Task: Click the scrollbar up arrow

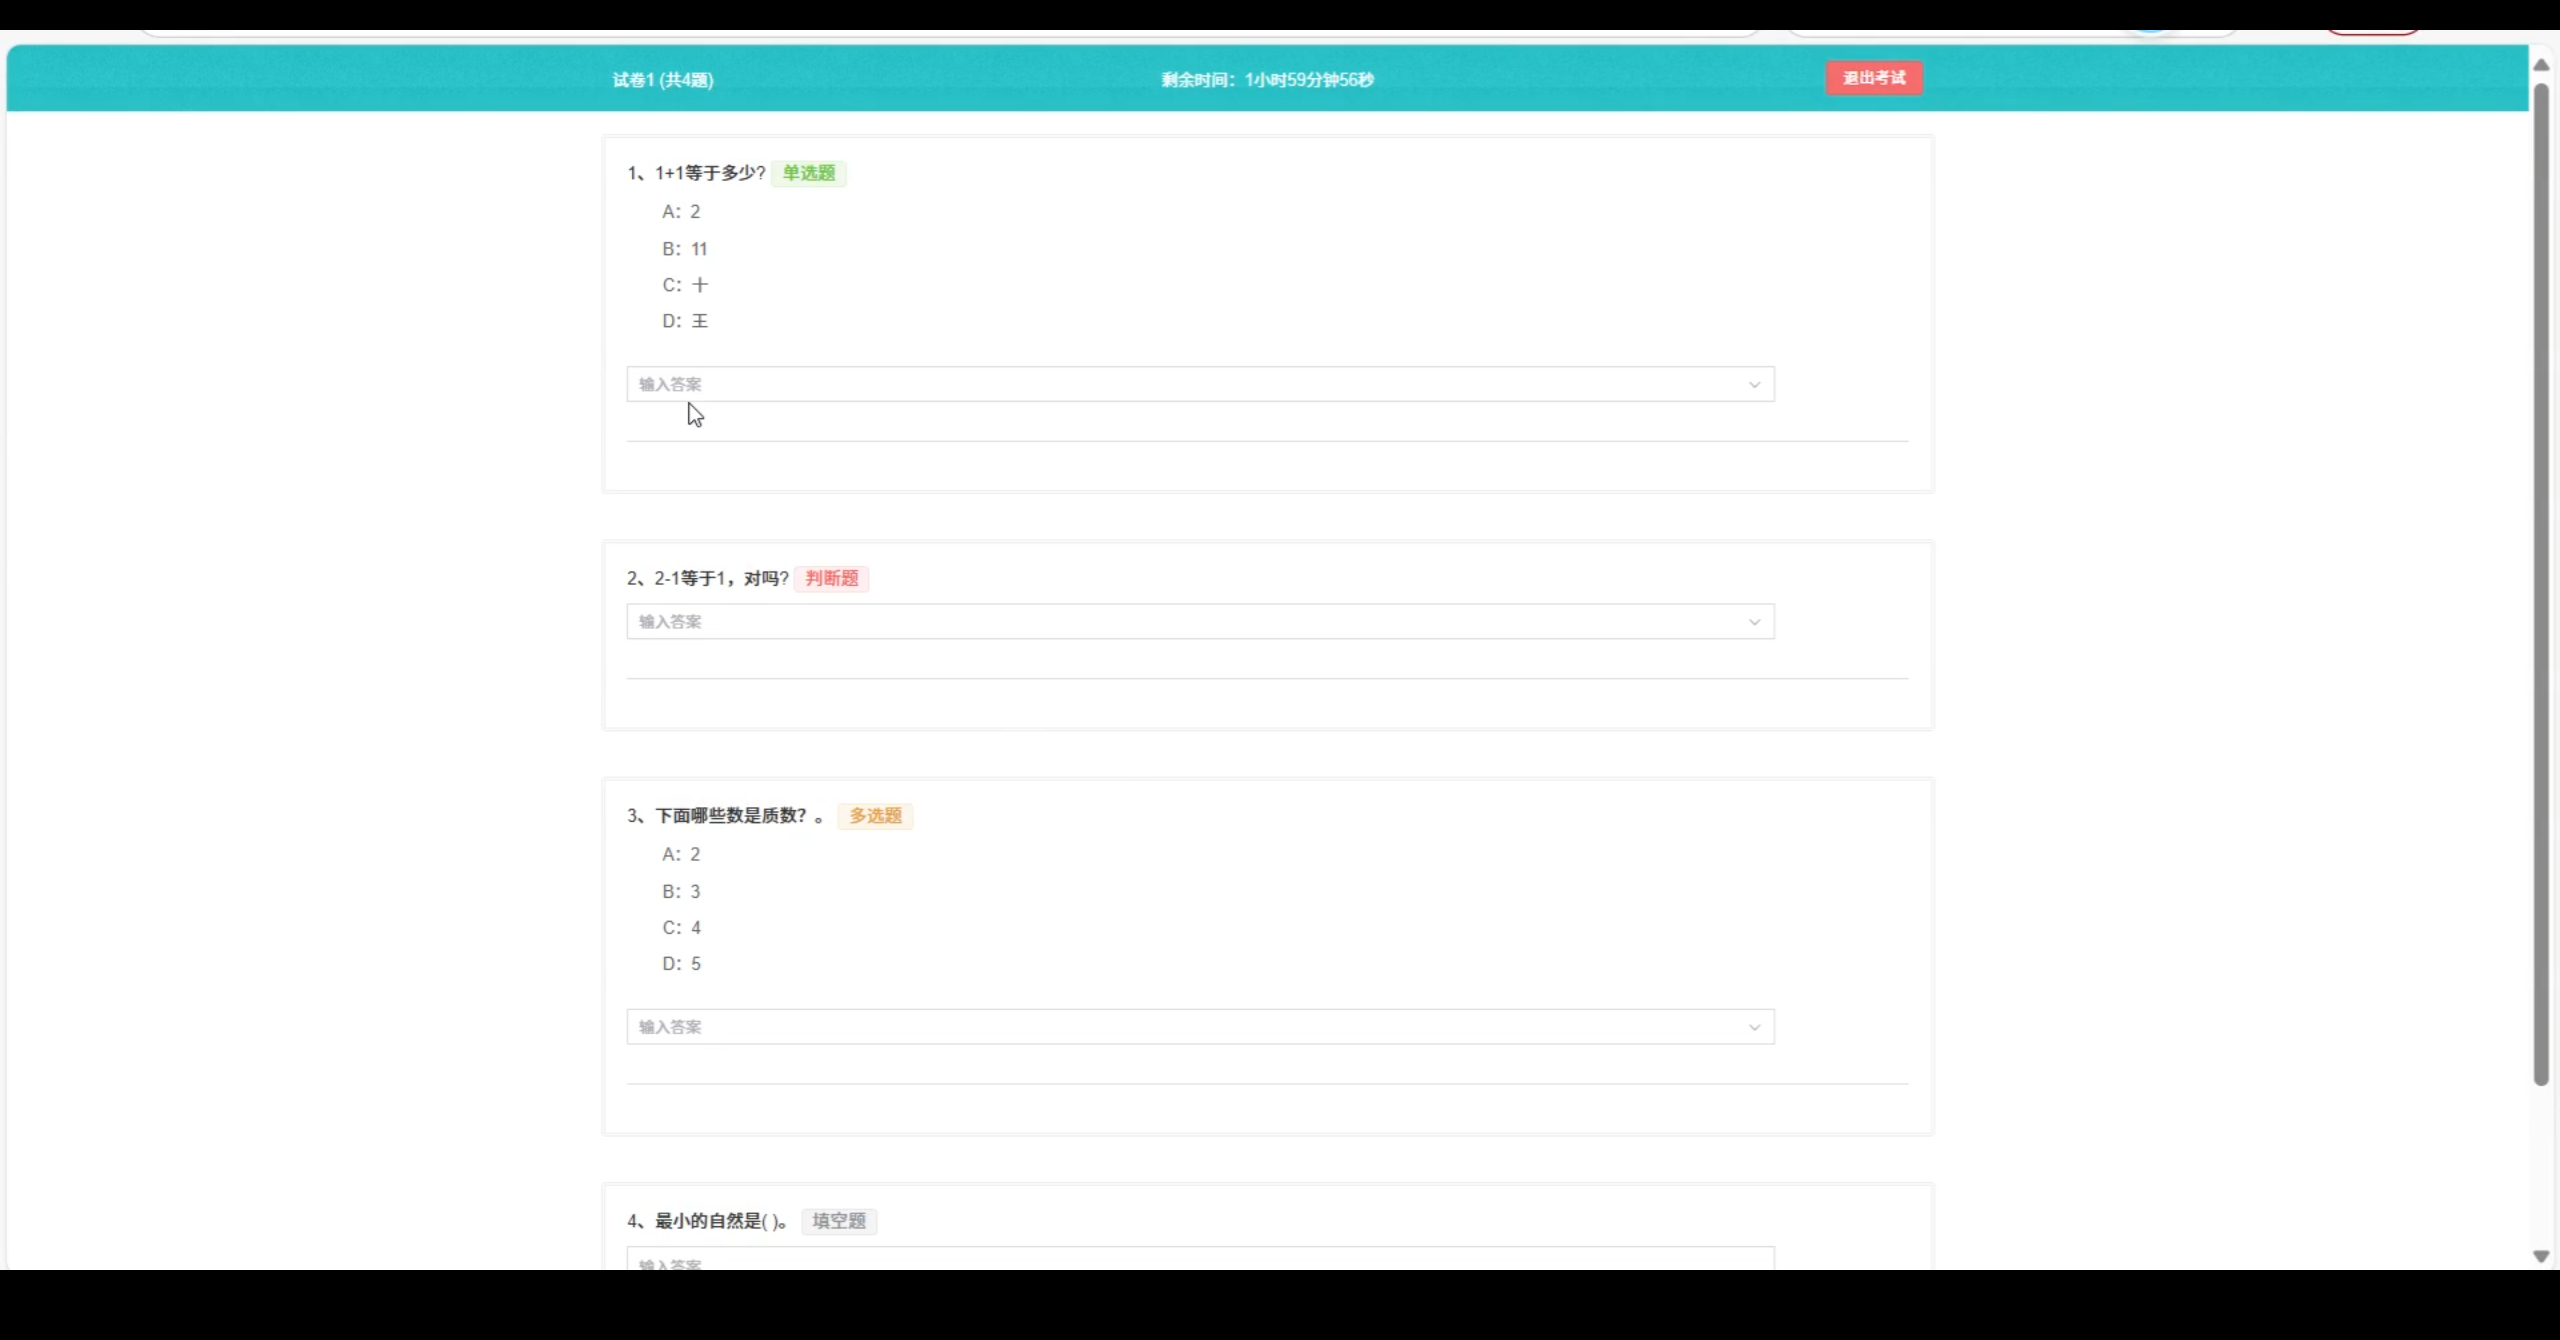Action: [x=2541, y=63]
